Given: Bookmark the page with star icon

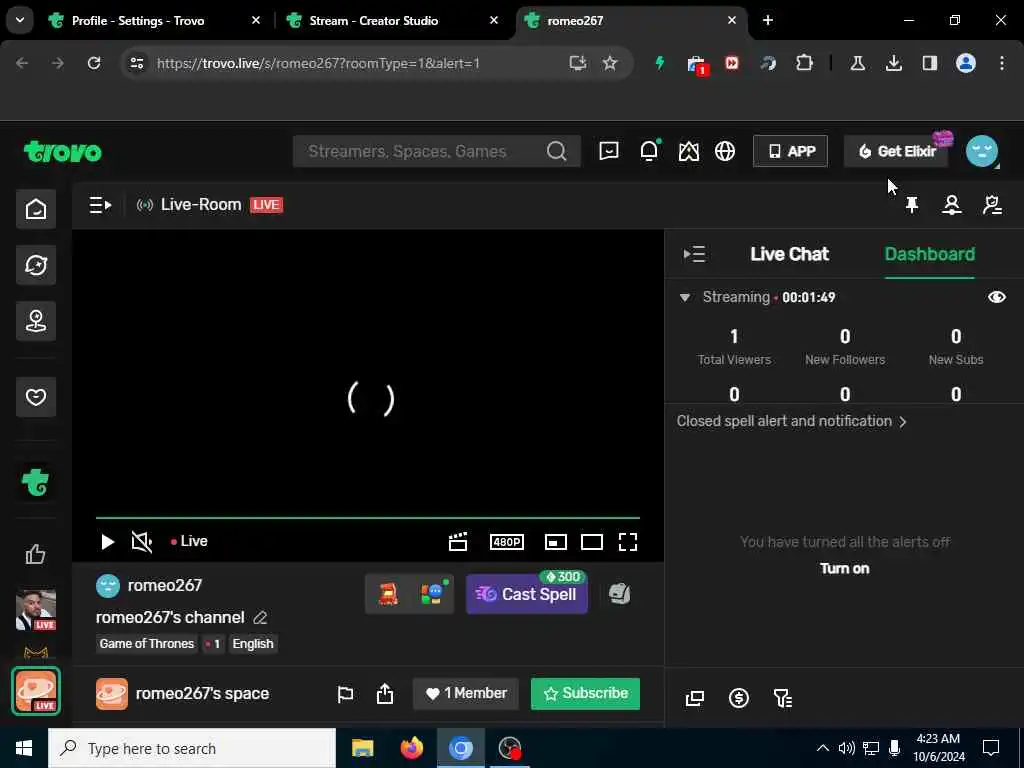Looking at the screenshot, I should [609, 63].
